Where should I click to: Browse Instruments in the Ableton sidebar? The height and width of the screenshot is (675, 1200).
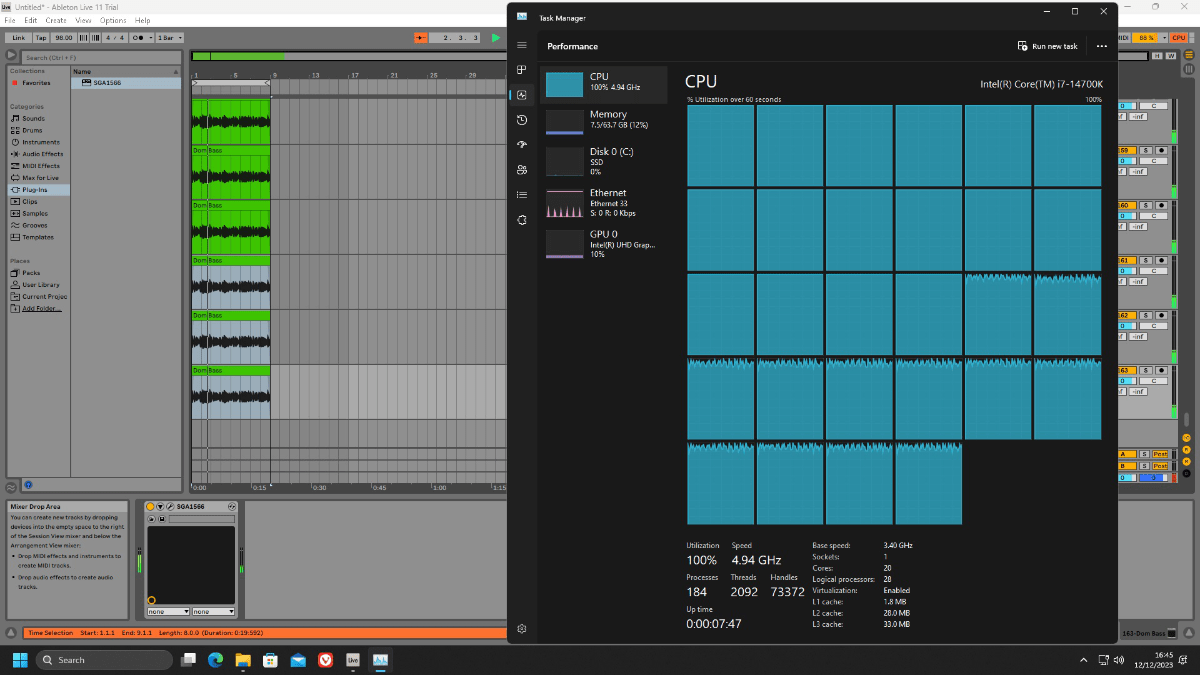(40, 142)
